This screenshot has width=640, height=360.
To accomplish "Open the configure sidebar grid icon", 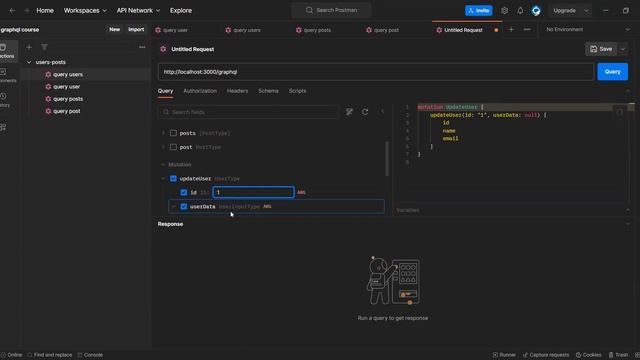I will (x=3, y=127).
